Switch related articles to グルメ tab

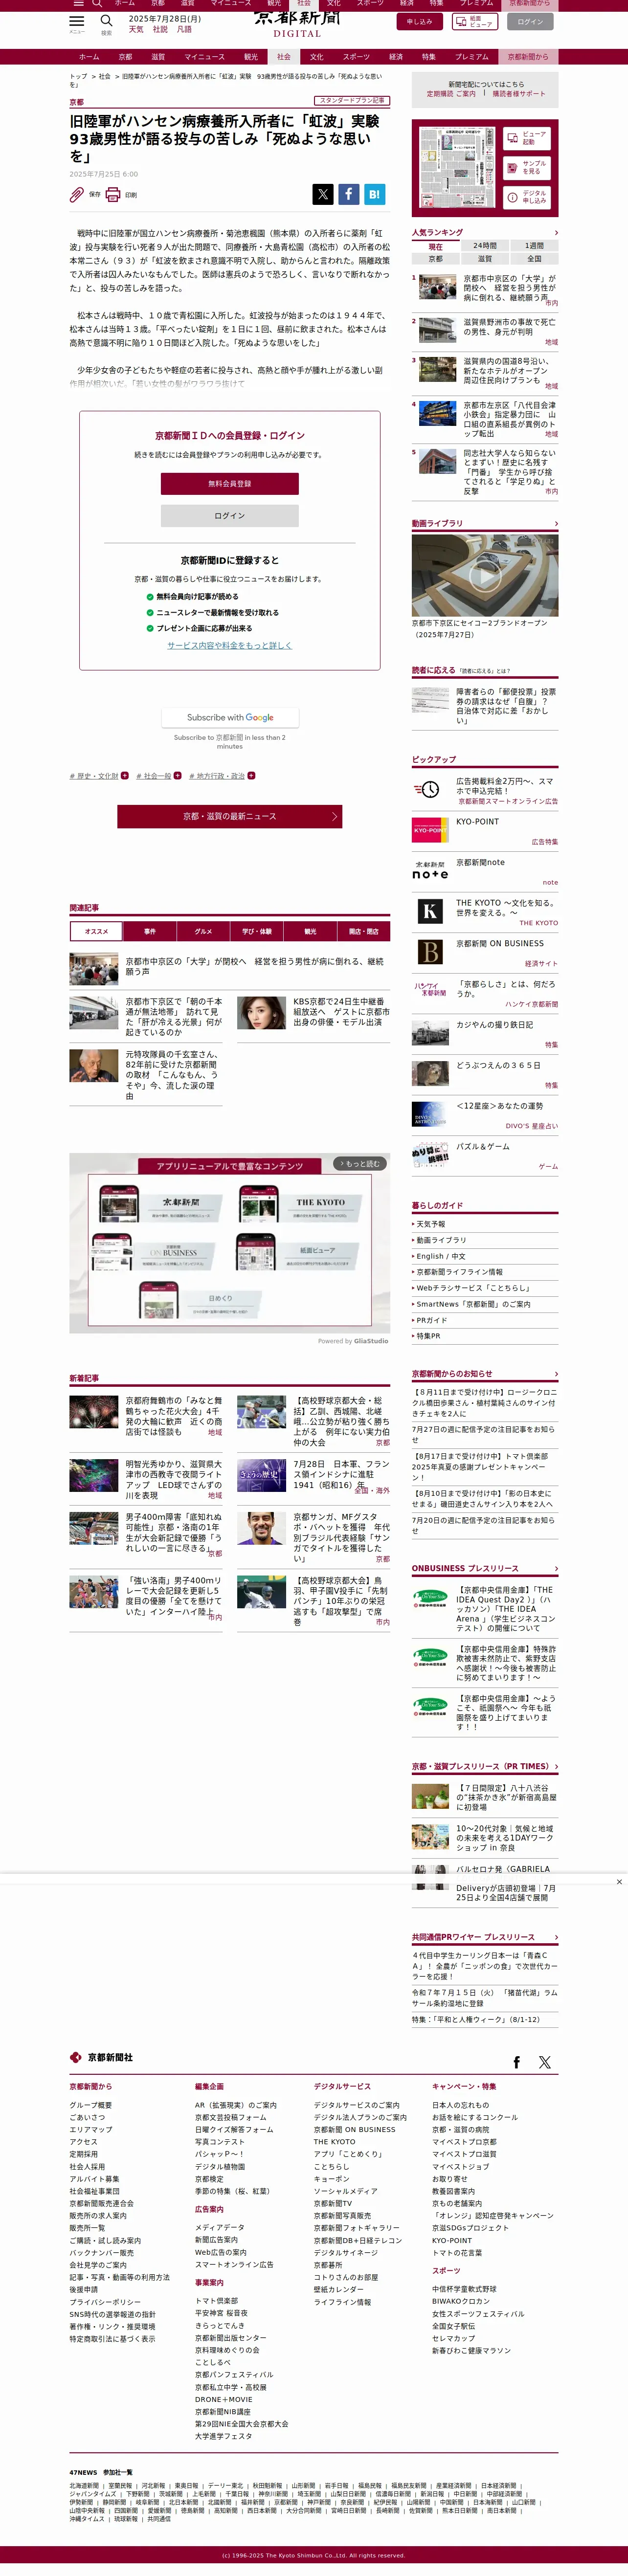203,931
